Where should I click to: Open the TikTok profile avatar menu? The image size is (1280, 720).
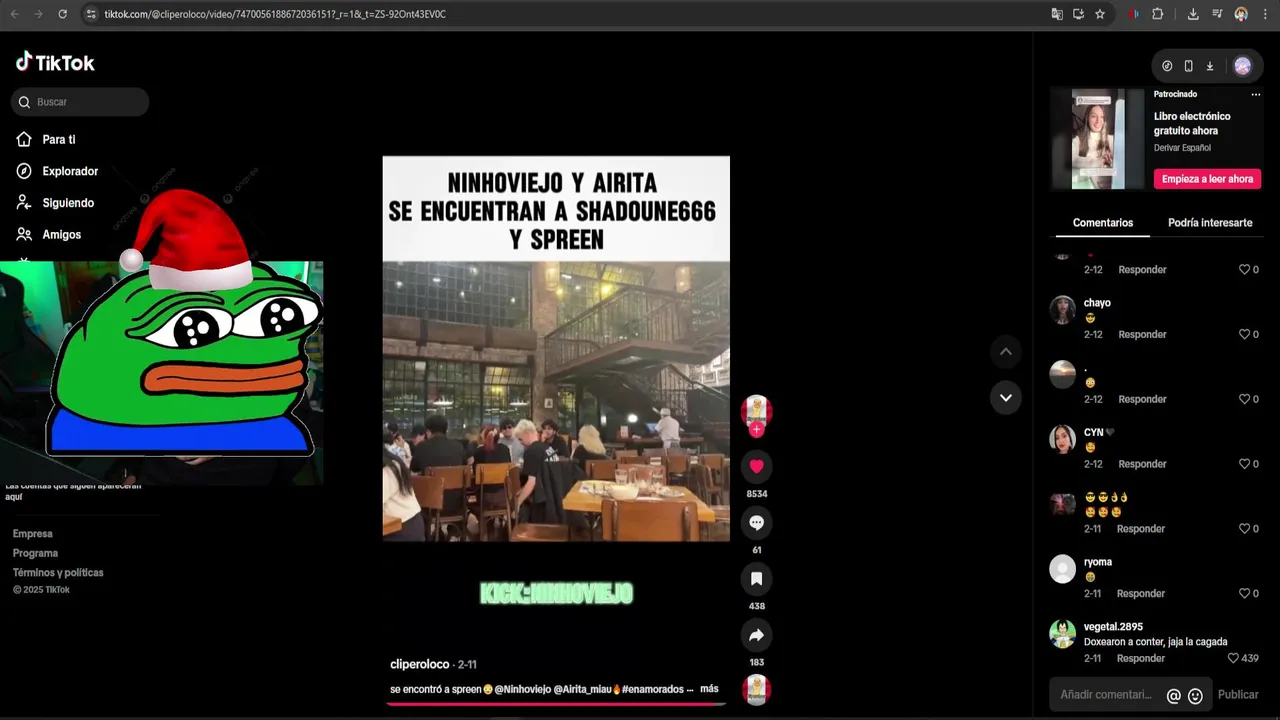pyautogui.click(x=1242, y=66)
